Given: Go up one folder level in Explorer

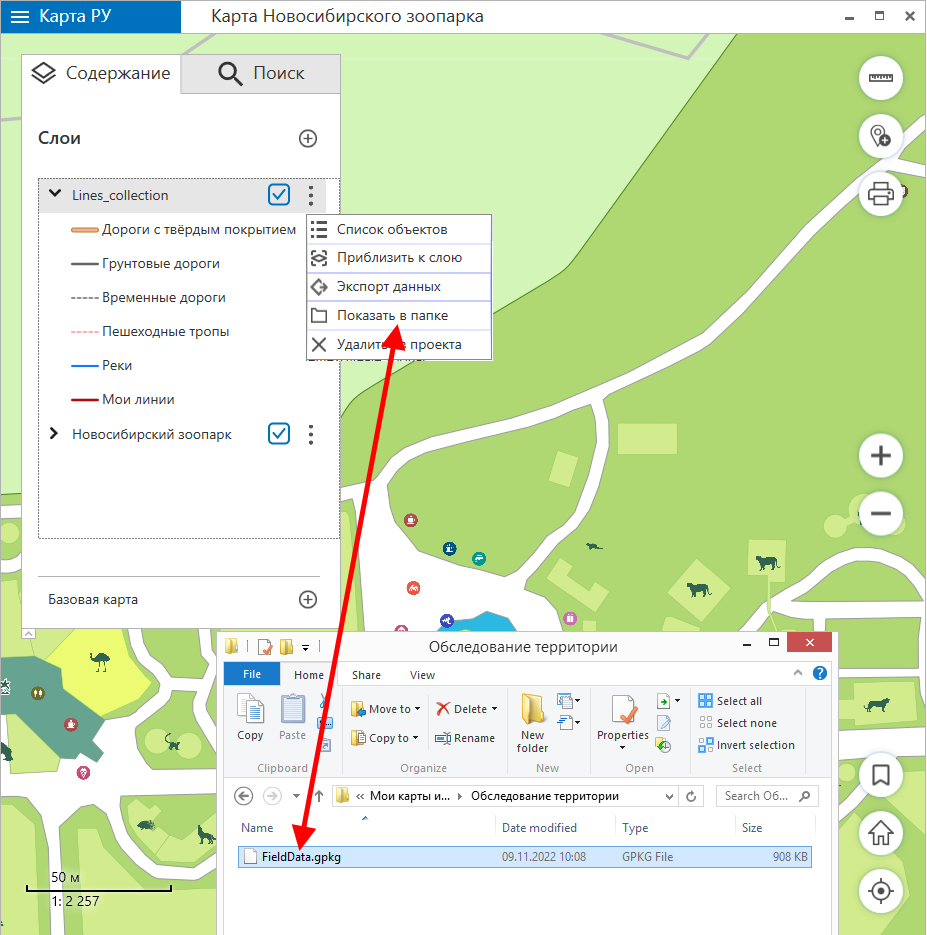Looking at the screenshot, I should [319, 796].
